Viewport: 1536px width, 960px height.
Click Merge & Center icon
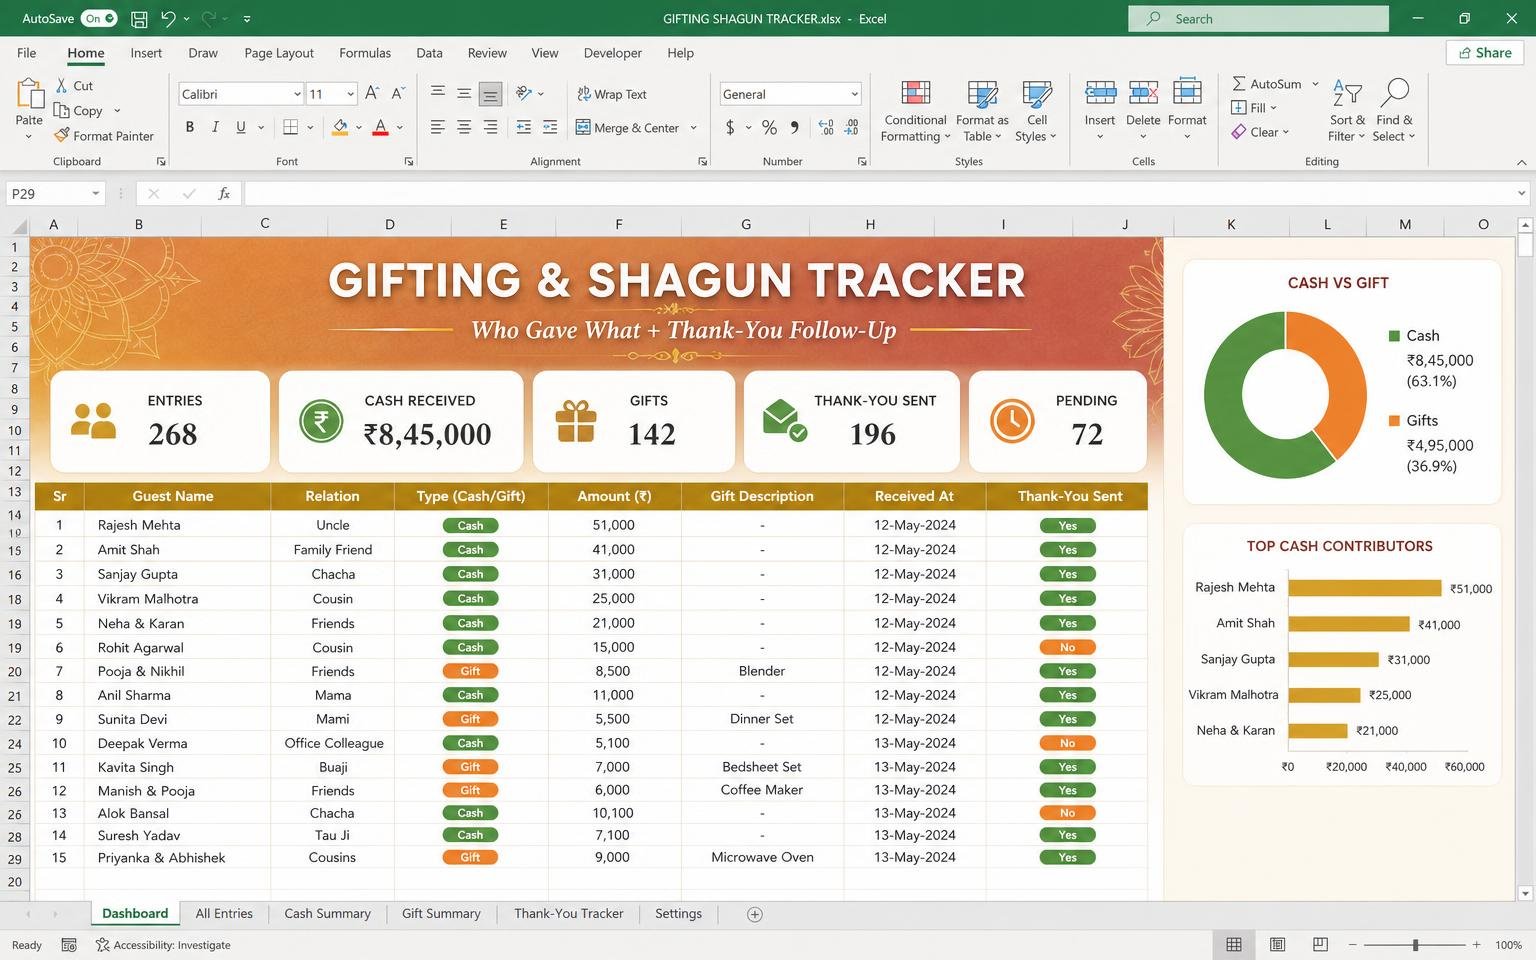pyautogui.click(x=583, y=127)
